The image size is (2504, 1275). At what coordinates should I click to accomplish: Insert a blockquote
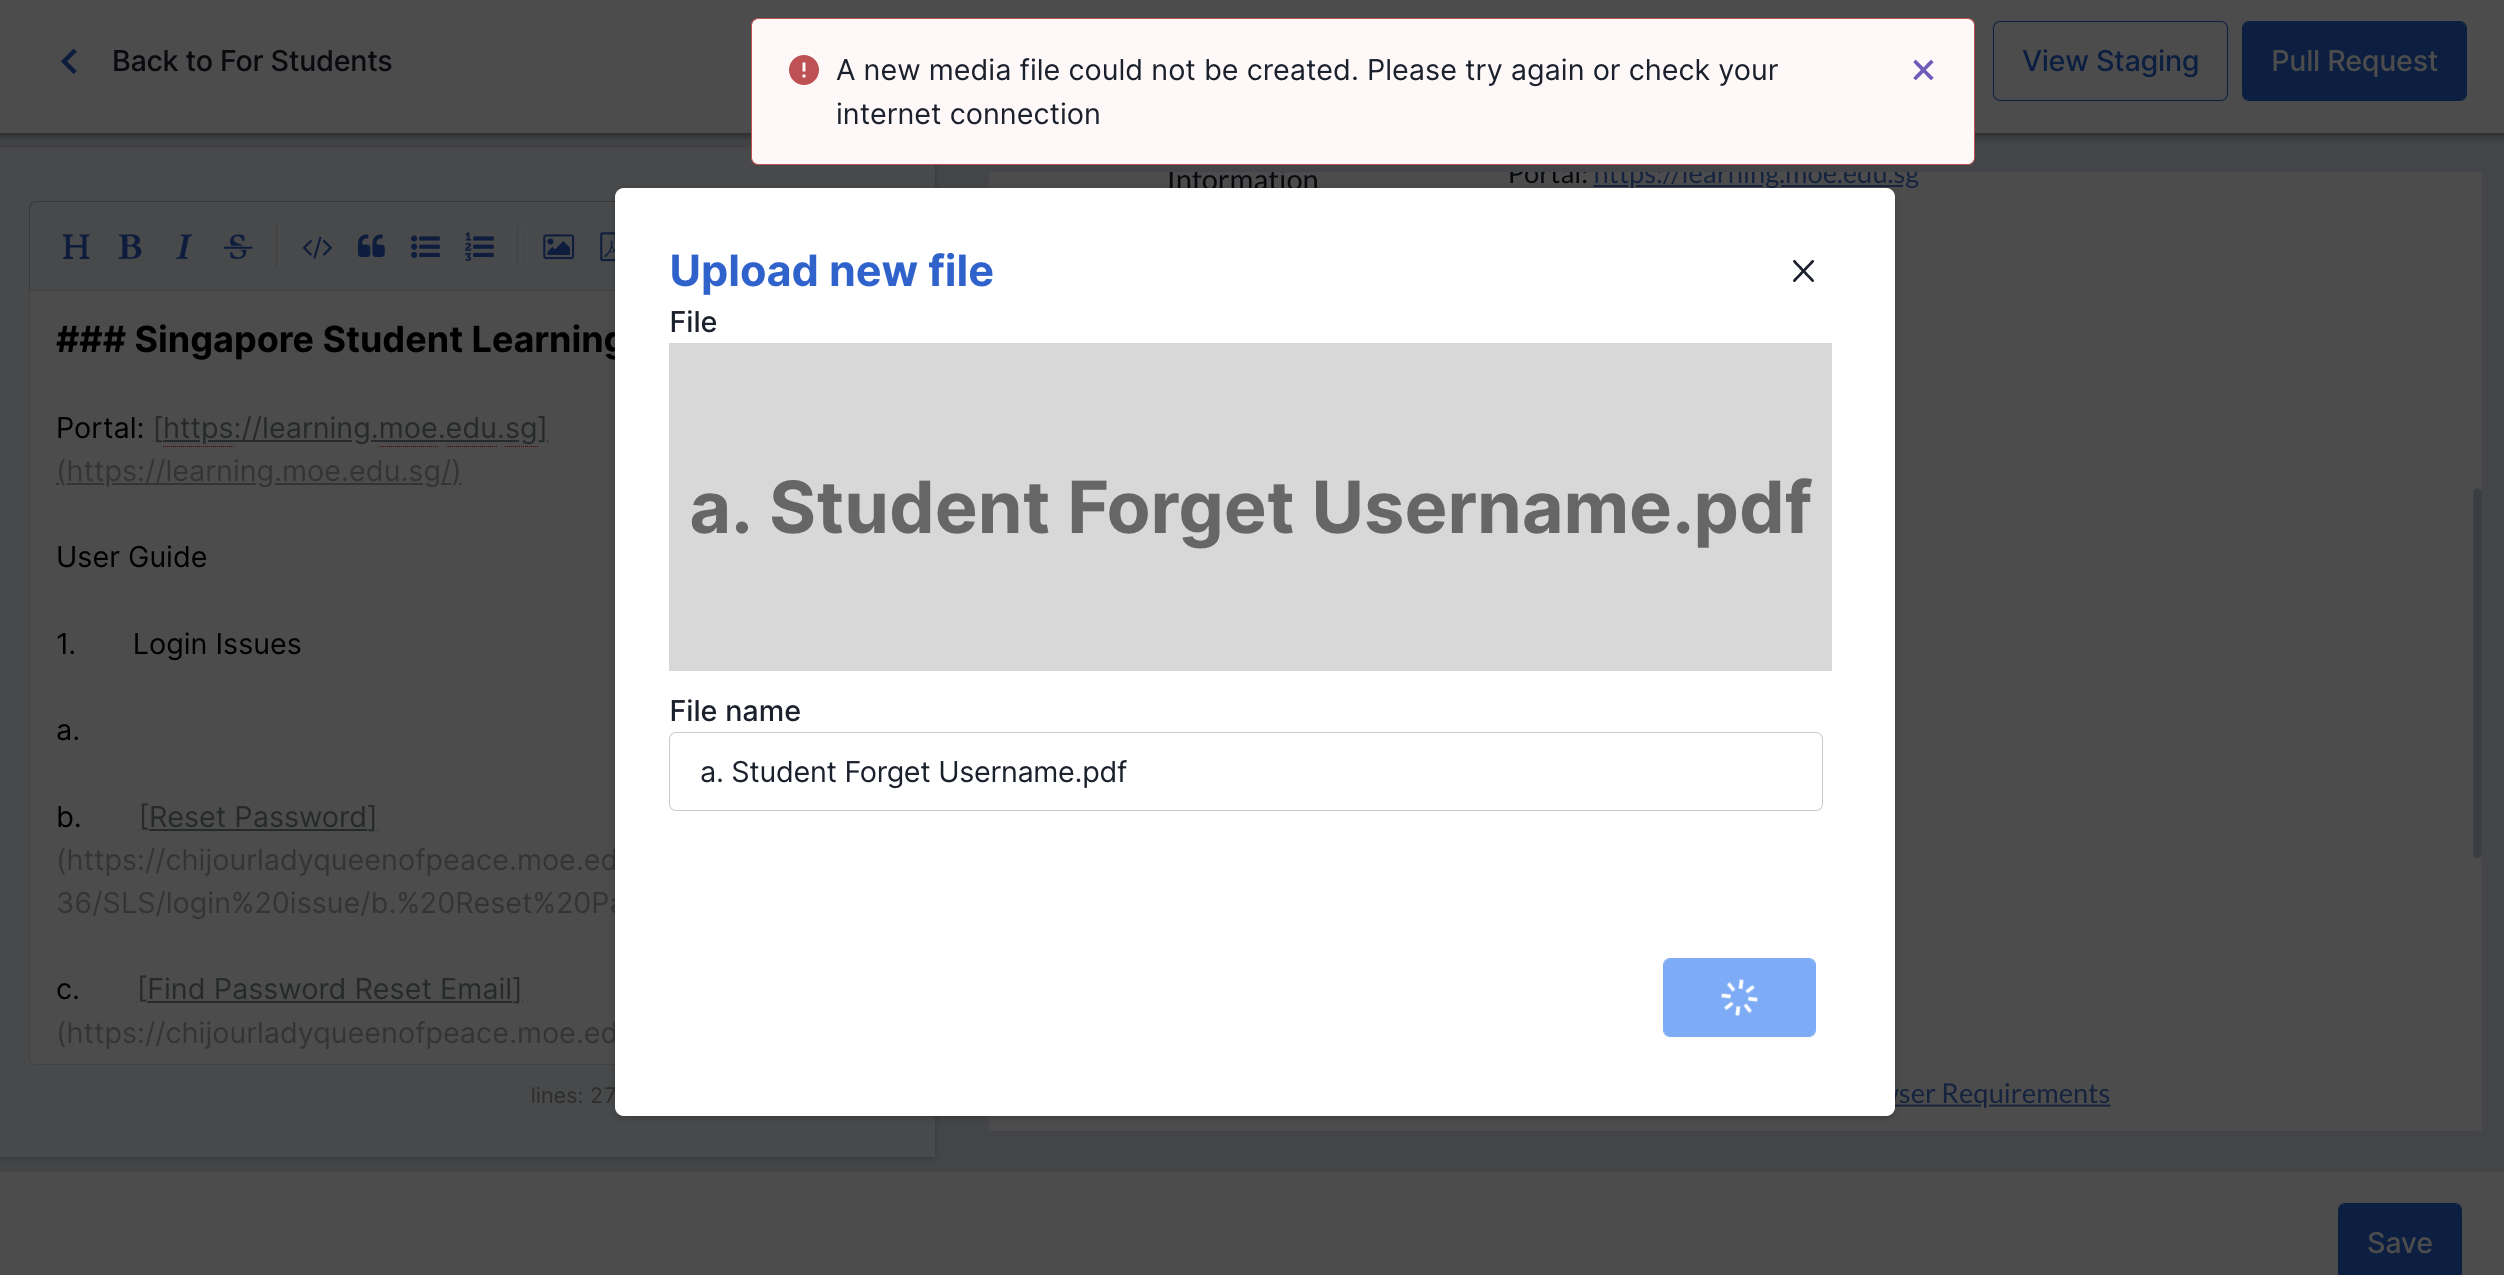coord(371,247)
